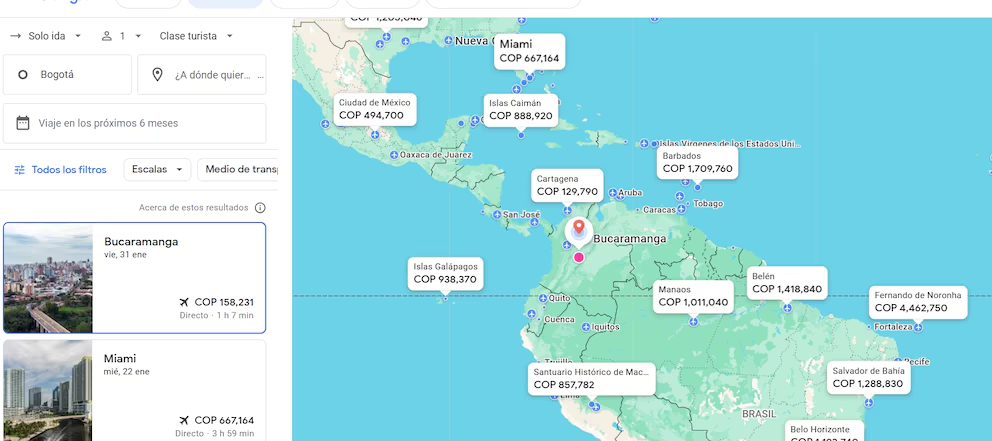Click the location pin icon in destination field

(158, 75)
